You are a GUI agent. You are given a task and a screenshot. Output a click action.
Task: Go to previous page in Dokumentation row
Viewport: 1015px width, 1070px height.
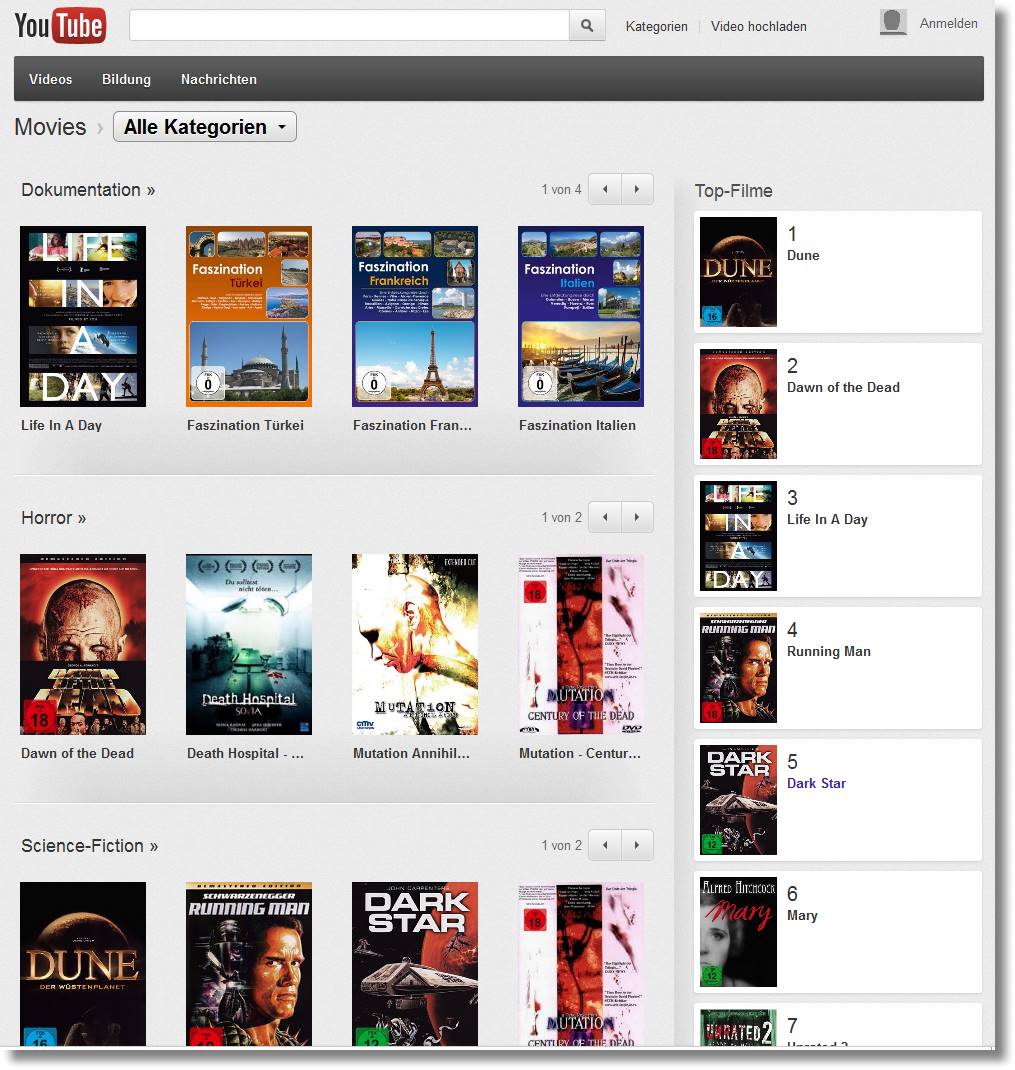tap(605, 189)
